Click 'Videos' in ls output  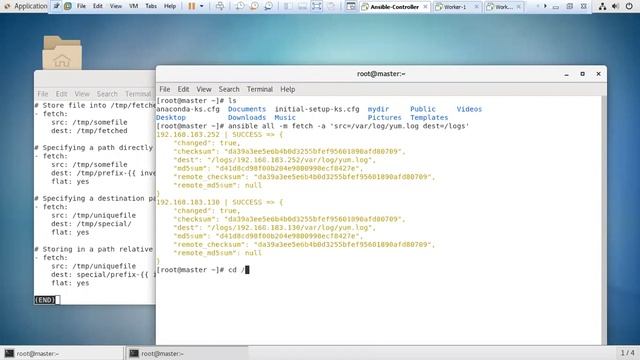pyautogui.click(x=469, y=109)
